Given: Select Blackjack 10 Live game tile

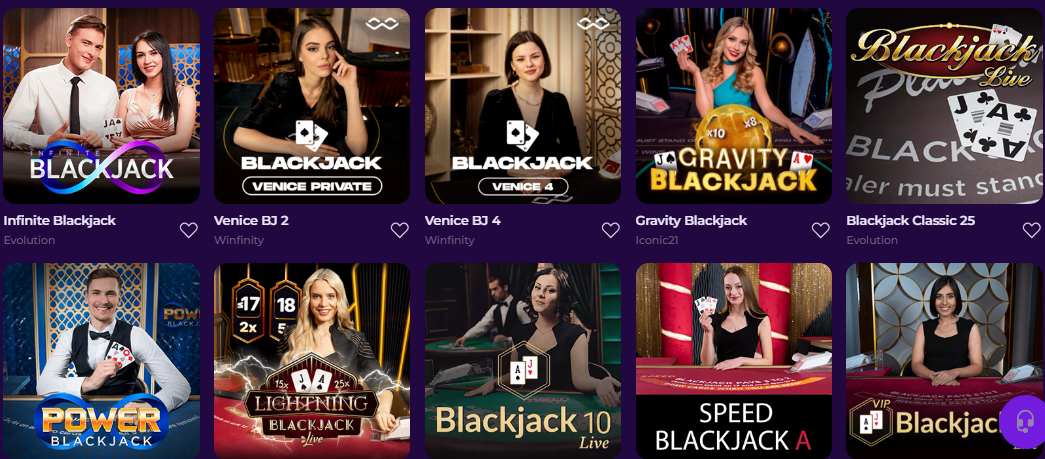Looking at the screenshot, I should point(523,361).
